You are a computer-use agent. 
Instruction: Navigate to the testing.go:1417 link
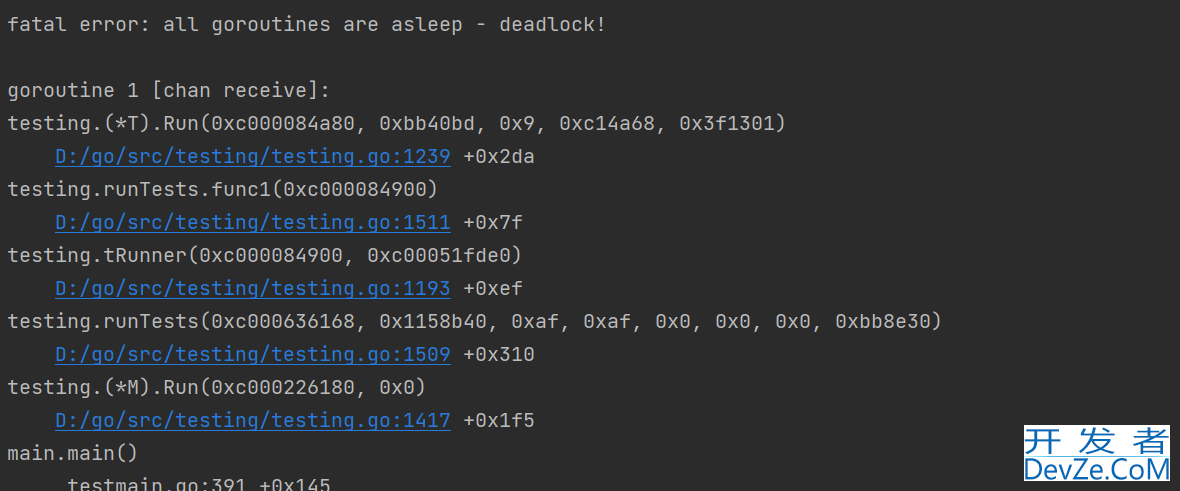pos(253,420)
